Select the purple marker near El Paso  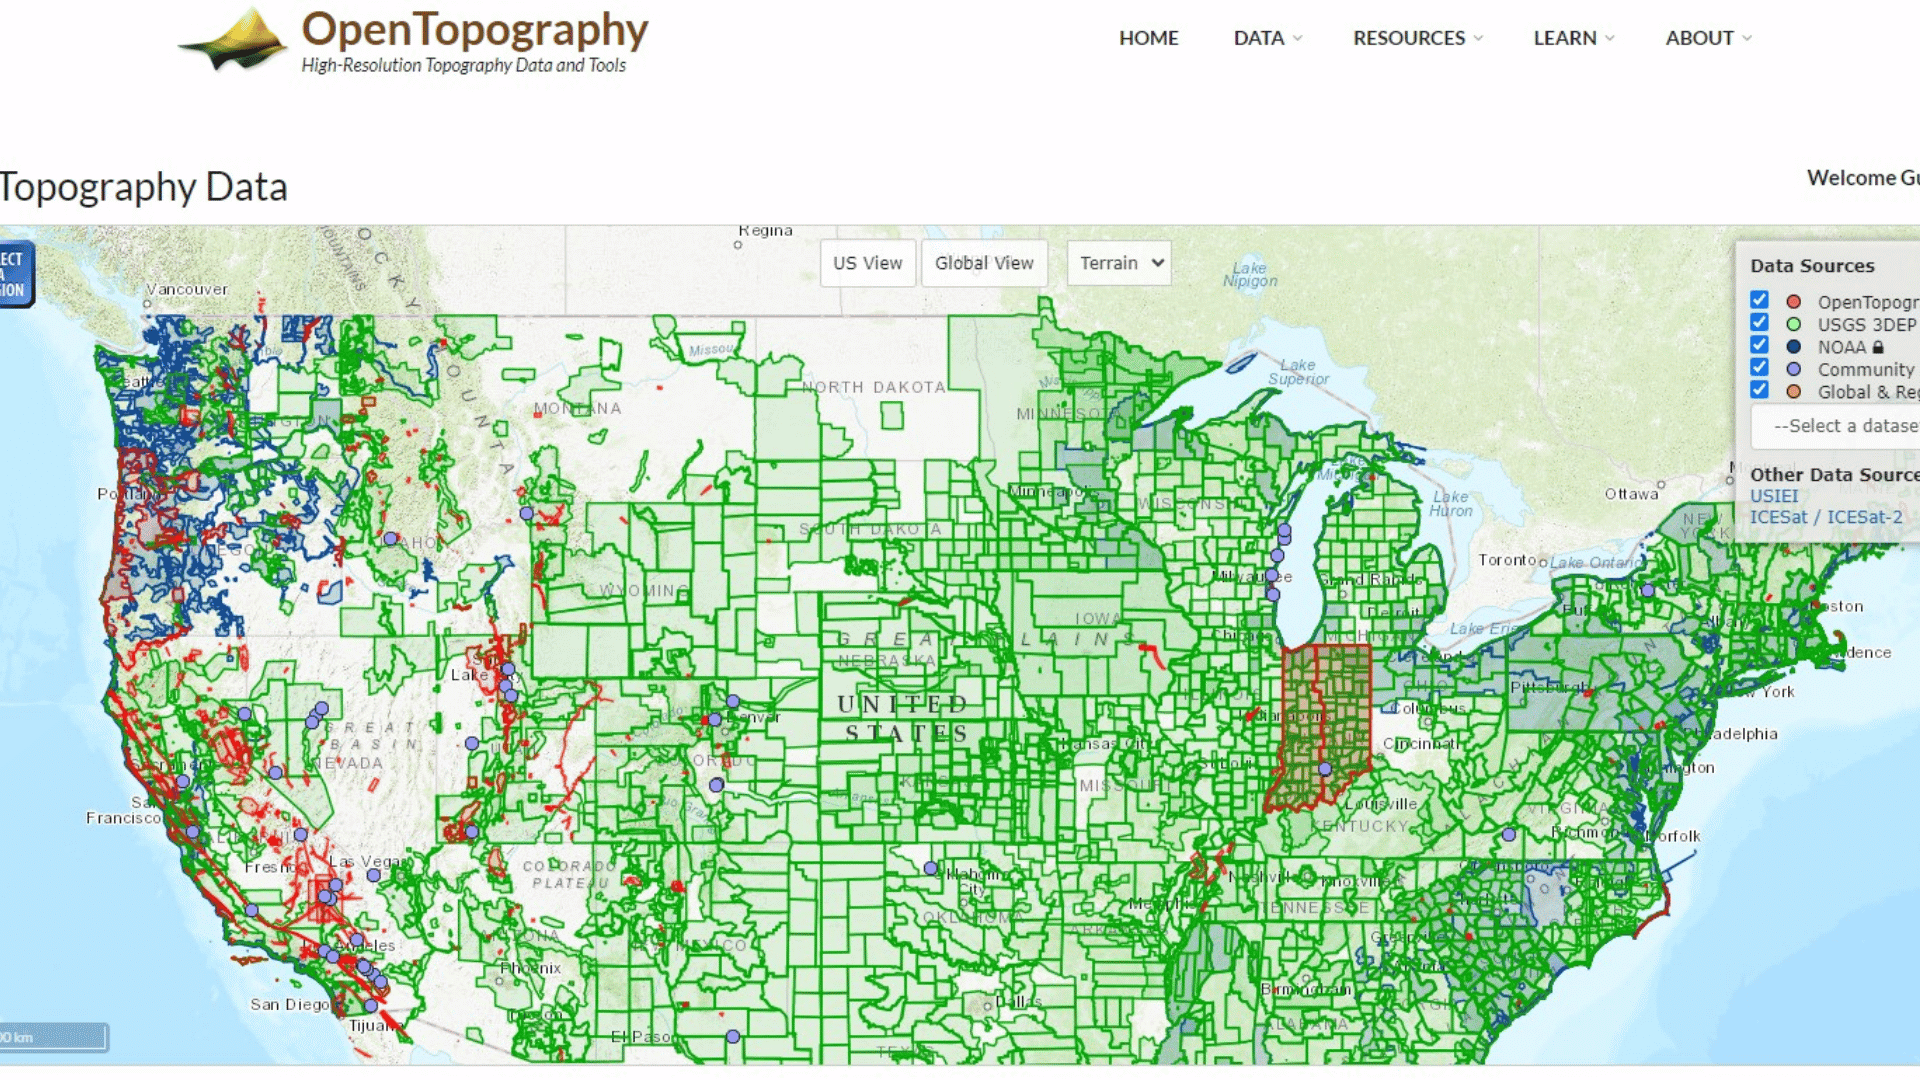pyautogui.click(x=733, y=1037)
